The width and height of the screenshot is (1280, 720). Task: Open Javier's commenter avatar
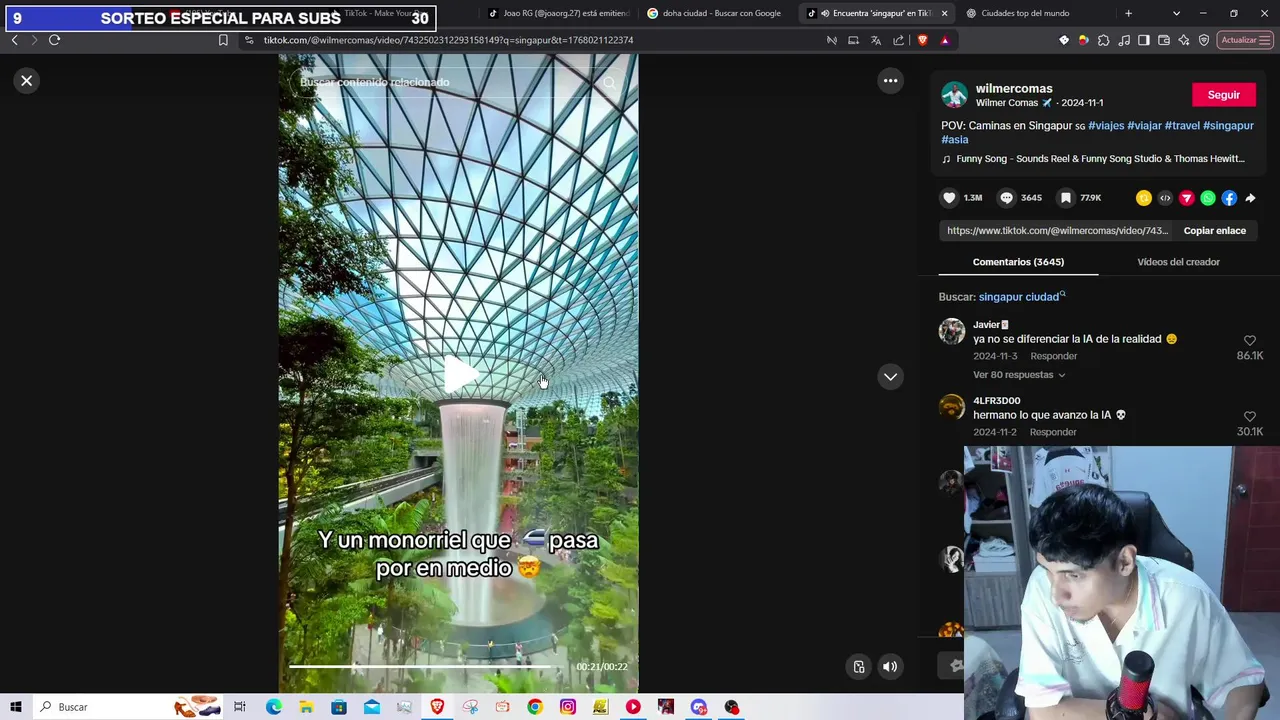click(952, 331)
